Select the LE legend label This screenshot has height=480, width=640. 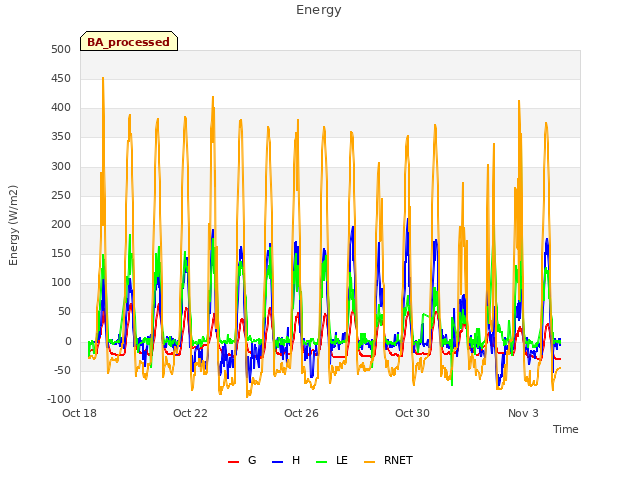[342, 460]
